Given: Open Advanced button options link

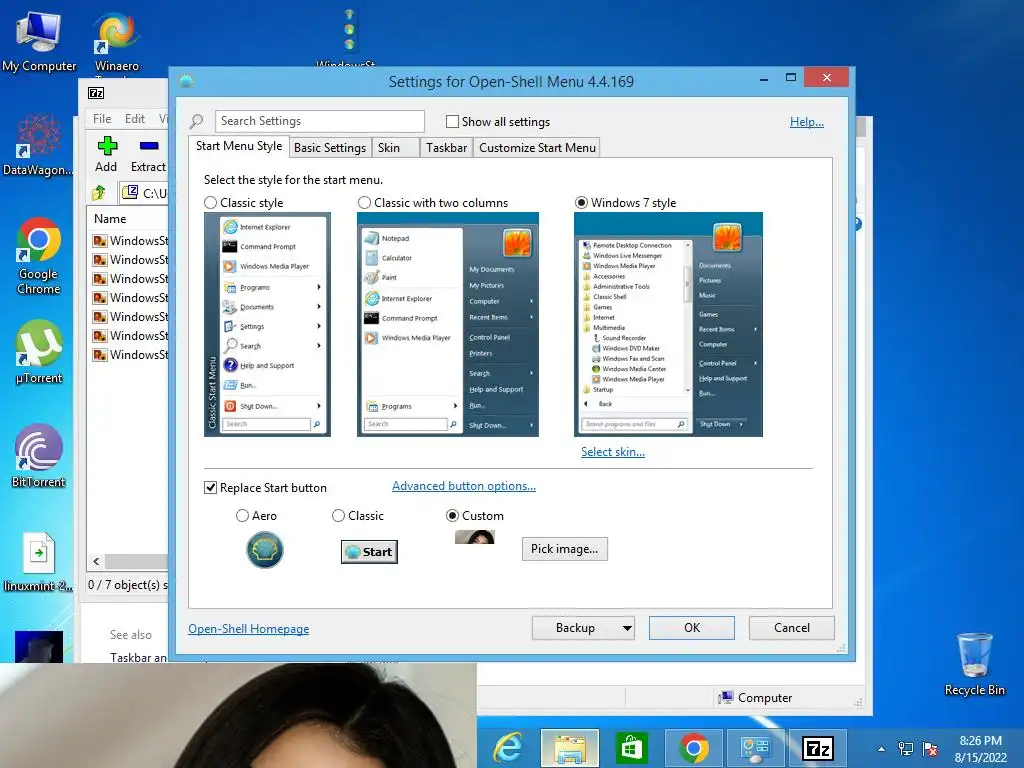Looking at the screenshot, I should point(464,486).
